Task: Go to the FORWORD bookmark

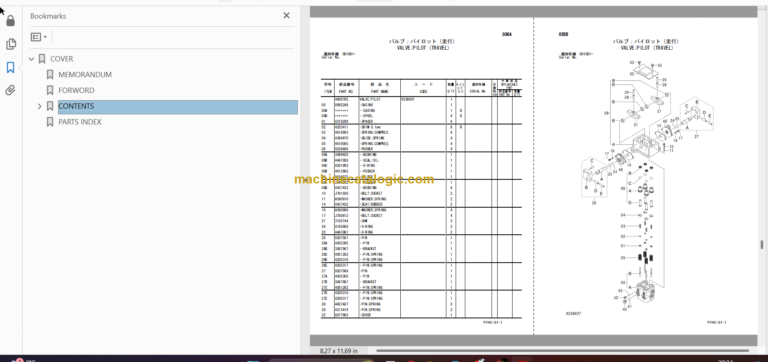Action: click(76, 90)
